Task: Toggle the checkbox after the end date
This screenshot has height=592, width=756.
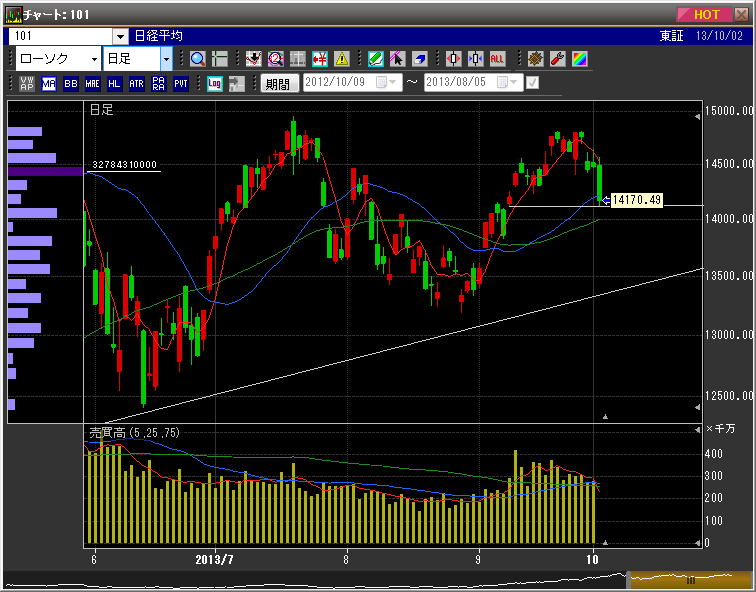Action: [x=532, y=83]
